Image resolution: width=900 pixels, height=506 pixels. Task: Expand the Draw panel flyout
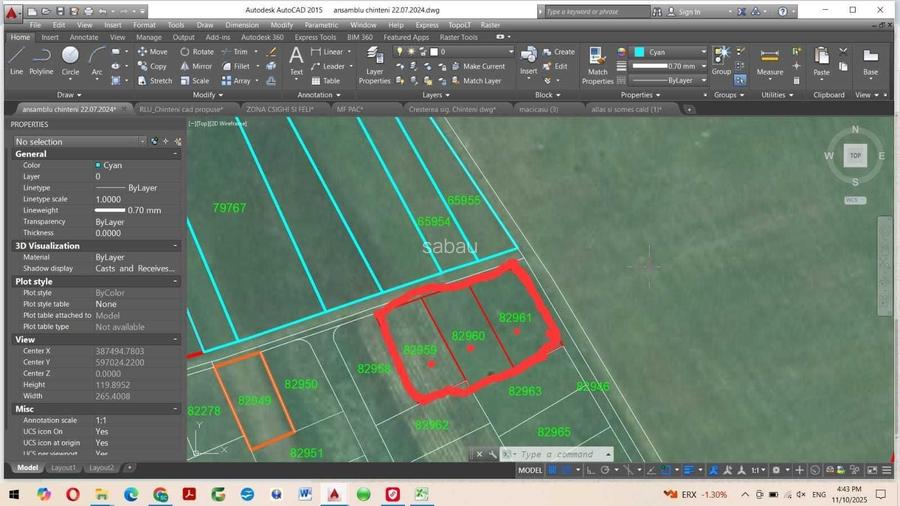70,95
